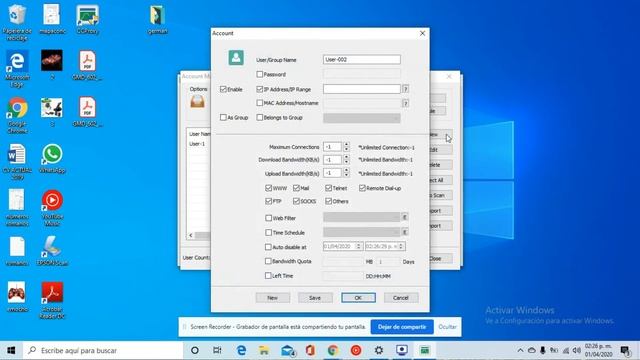Enable the Web Filter checkbox
640x360 pixels.
tap(269, 218)
